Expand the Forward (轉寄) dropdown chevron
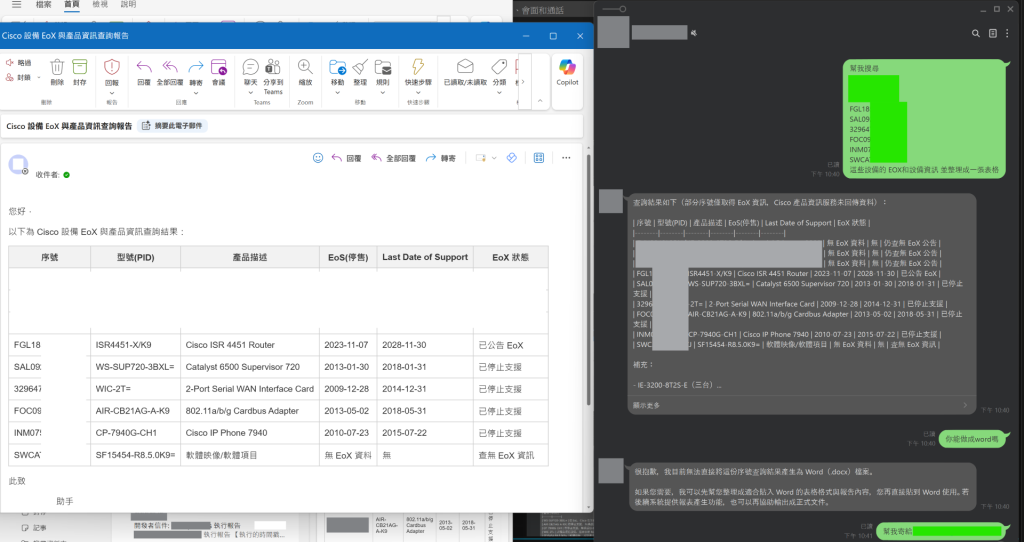The image size is (1024, 542). coord(196,93)
